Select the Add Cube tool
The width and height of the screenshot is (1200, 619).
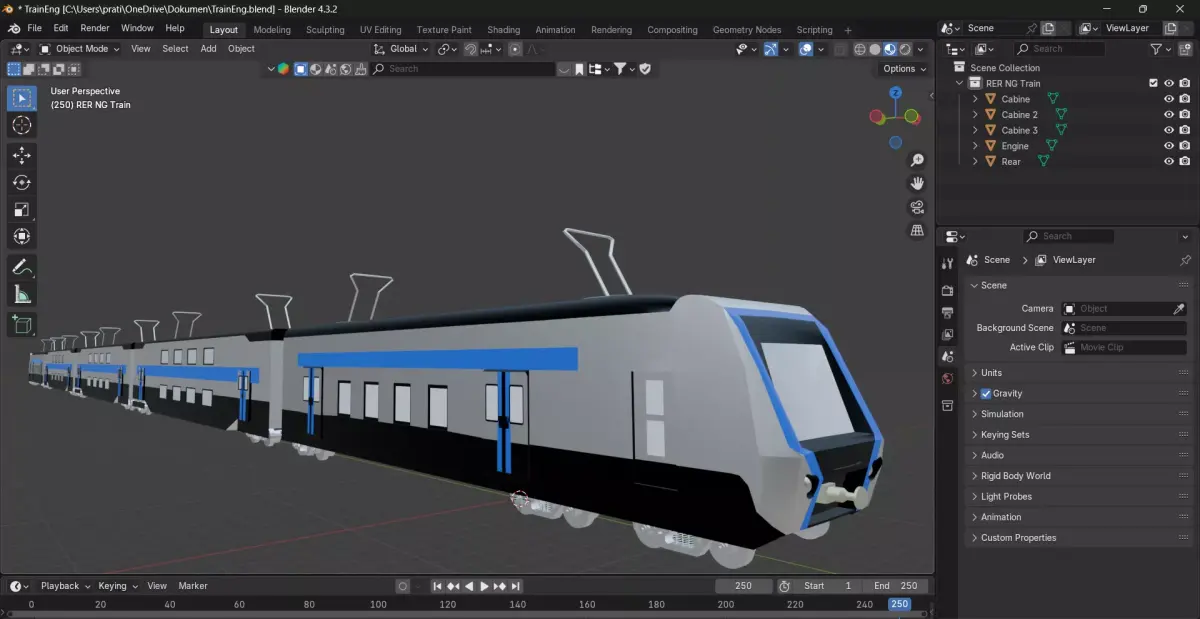[22, 324]
